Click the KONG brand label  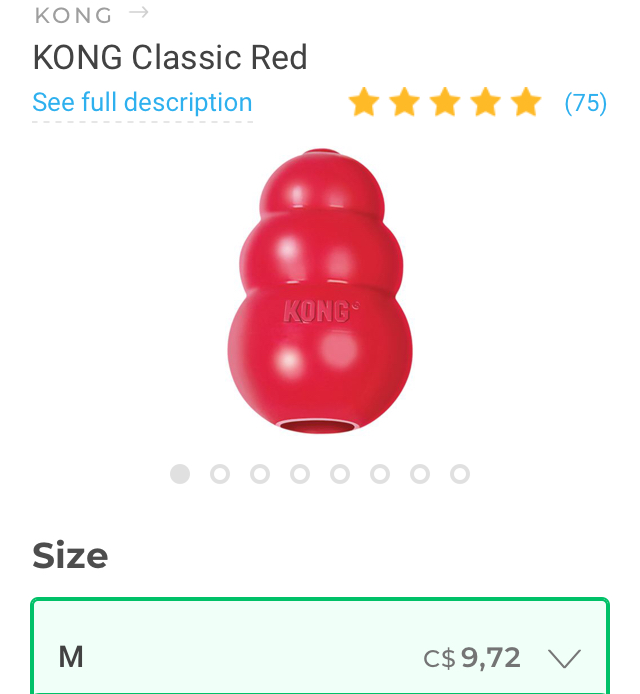click(x=73, y=15)
